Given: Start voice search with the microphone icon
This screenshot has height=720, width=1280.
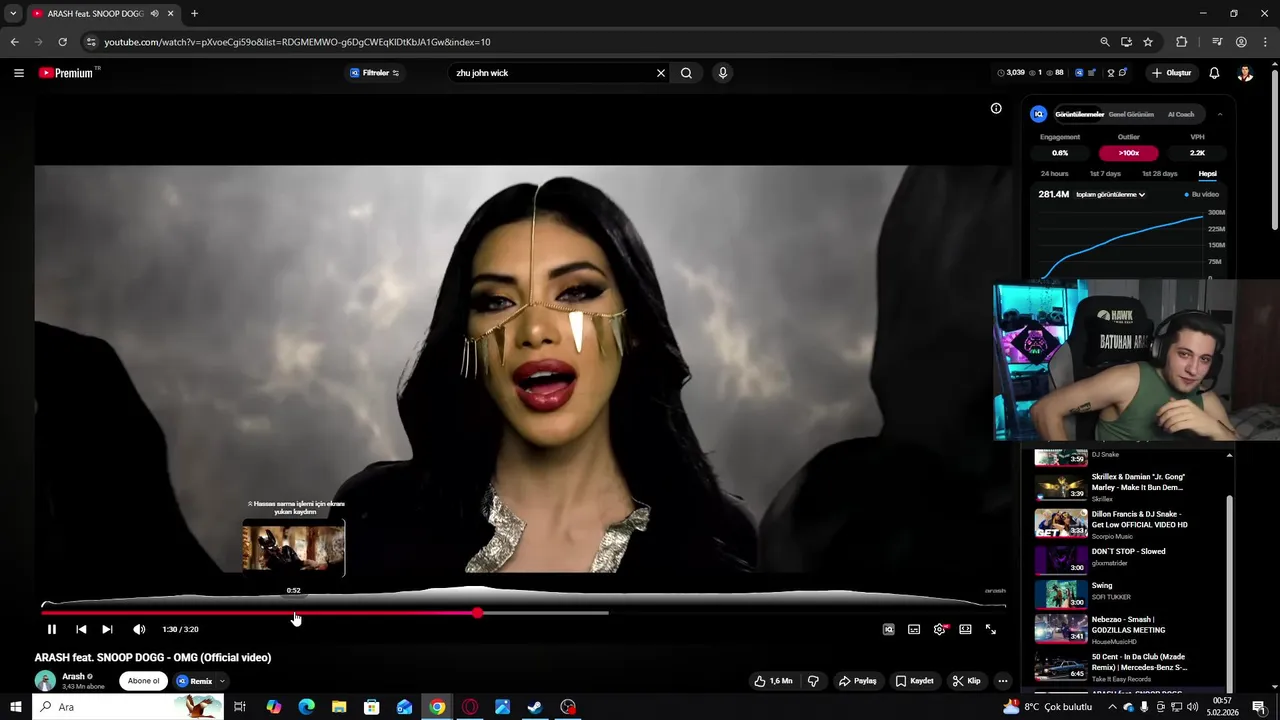Looking at the screenshot, I should click(x=722, y=73).
